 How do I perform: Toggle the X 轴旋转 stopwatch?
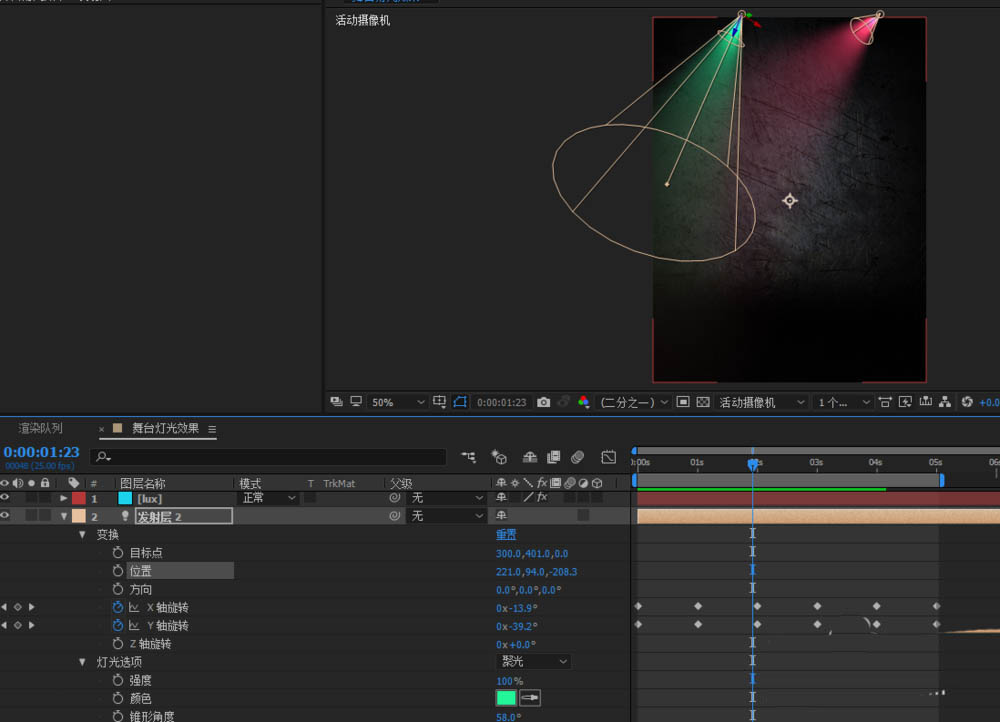point(118,607)
